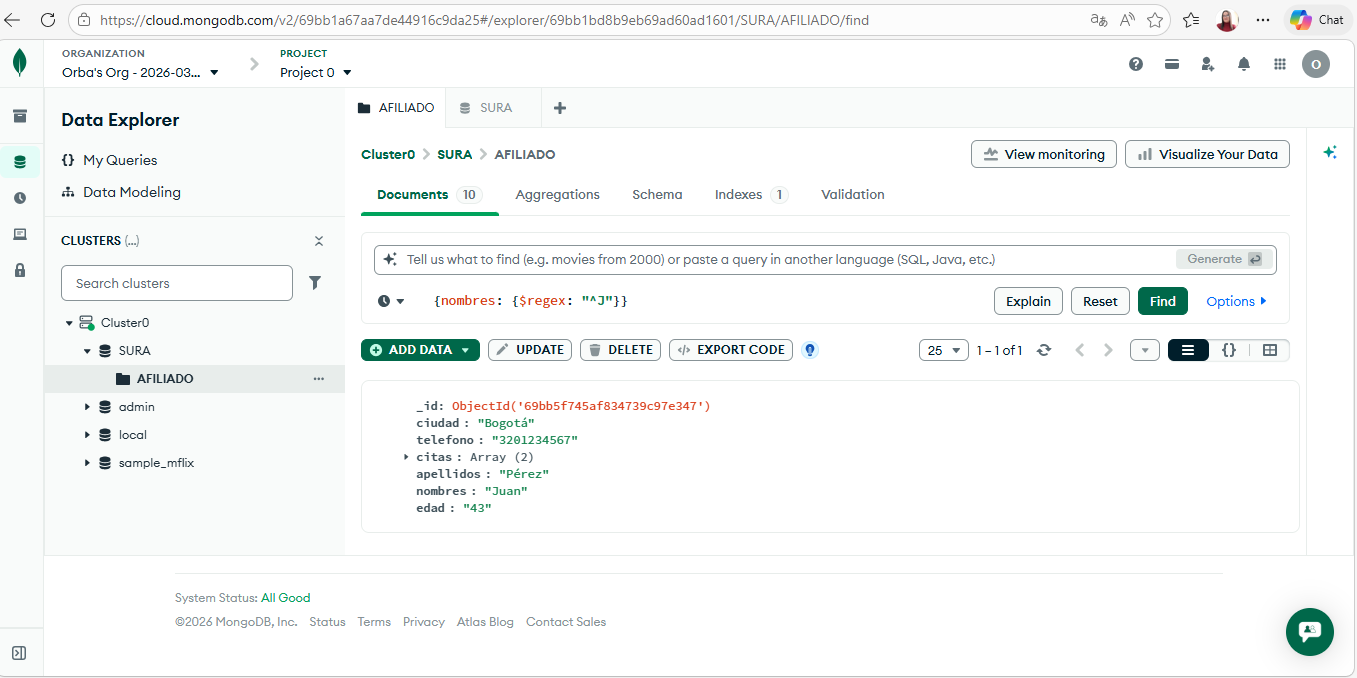The image size is (1357, 678).
Task: Open the documents per page dropdown
Action: 943,350
